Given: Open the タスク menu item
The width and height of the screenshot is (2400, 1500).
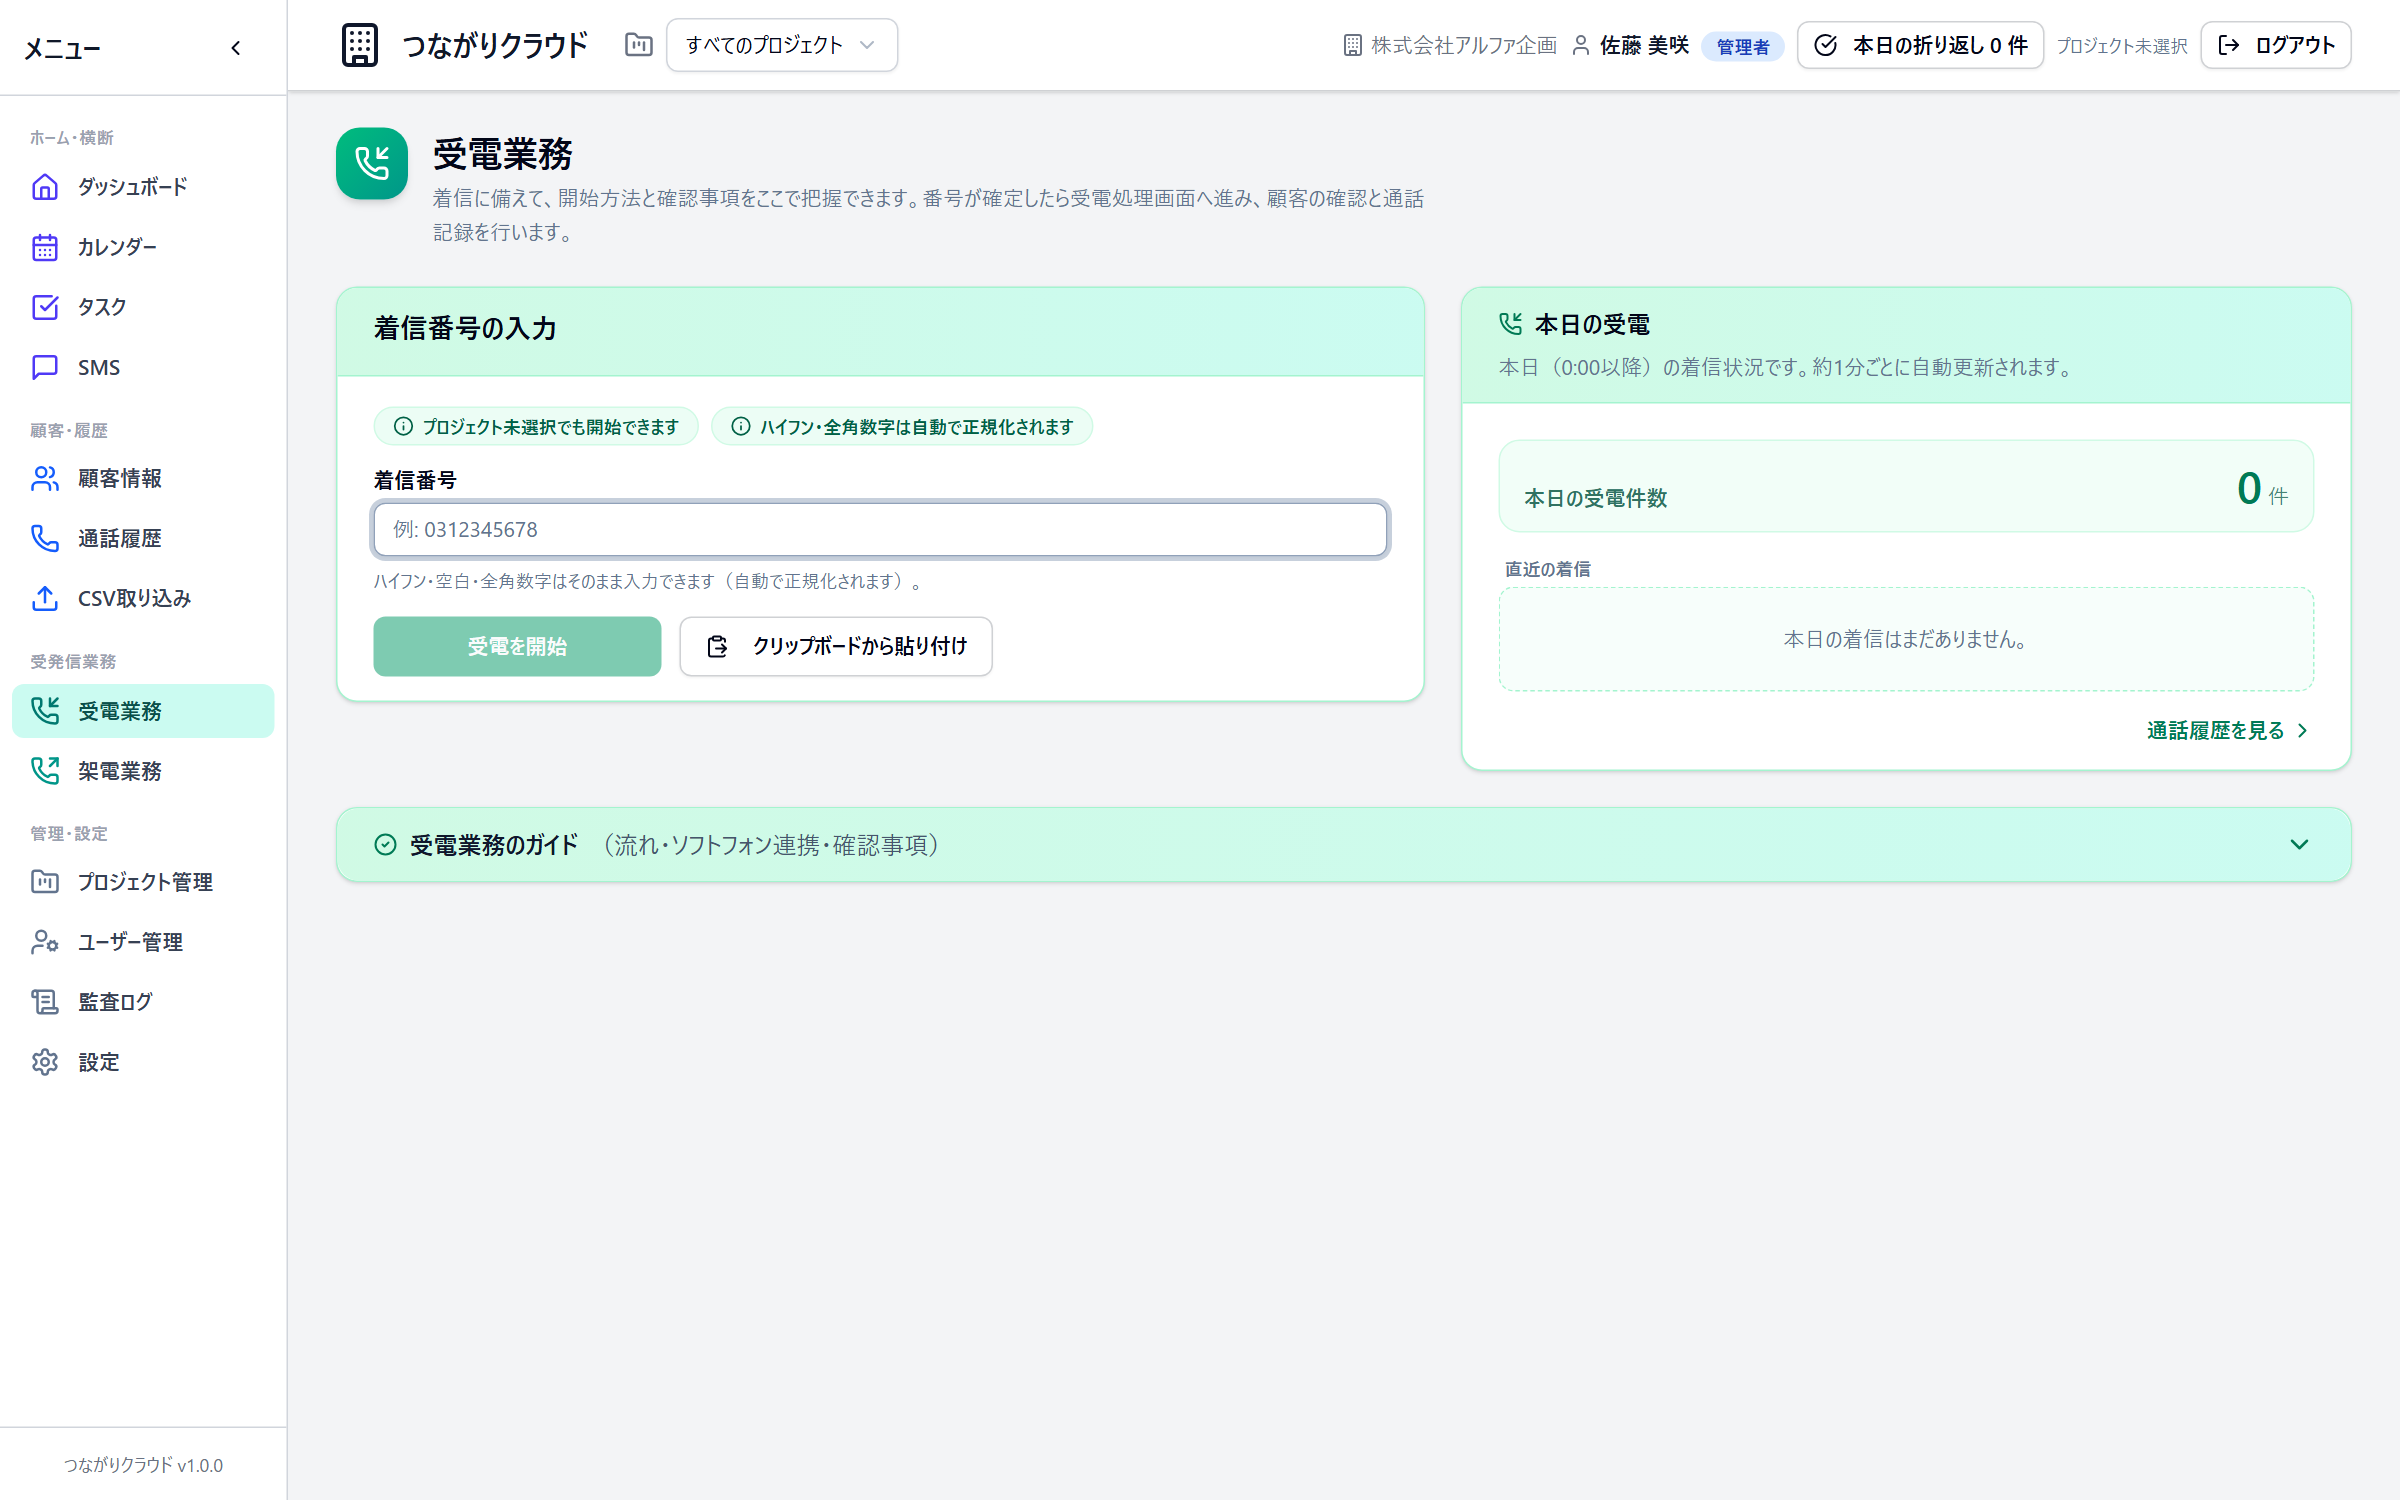Looking at the screenshot, I should [x=143, y=307].
